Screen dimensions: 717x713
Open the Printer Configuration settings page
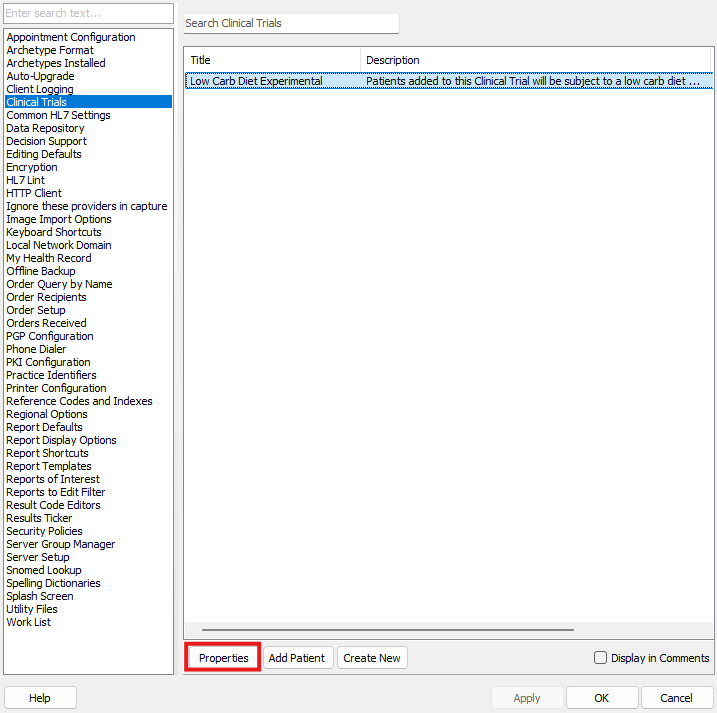tap(56, 388)
